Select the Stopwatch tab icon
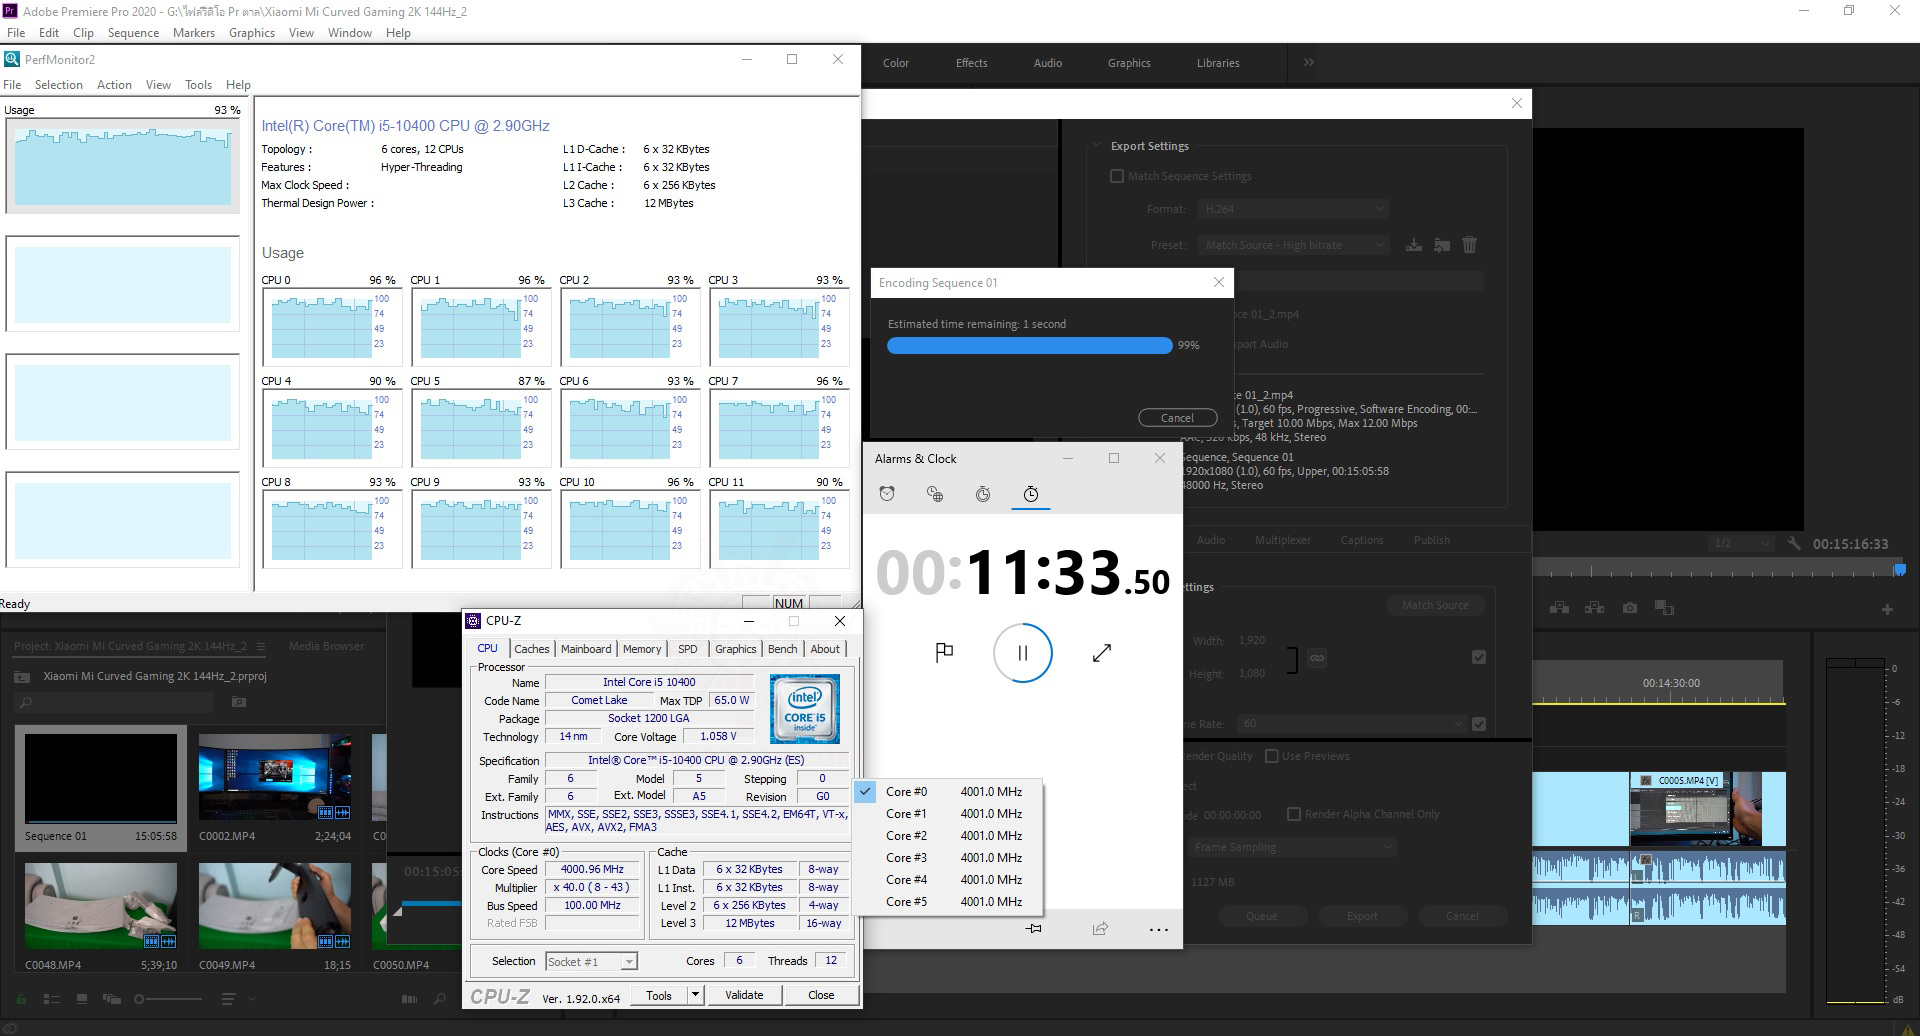The width and height of the screenshot is (1920, 1036). point(1031,494)
